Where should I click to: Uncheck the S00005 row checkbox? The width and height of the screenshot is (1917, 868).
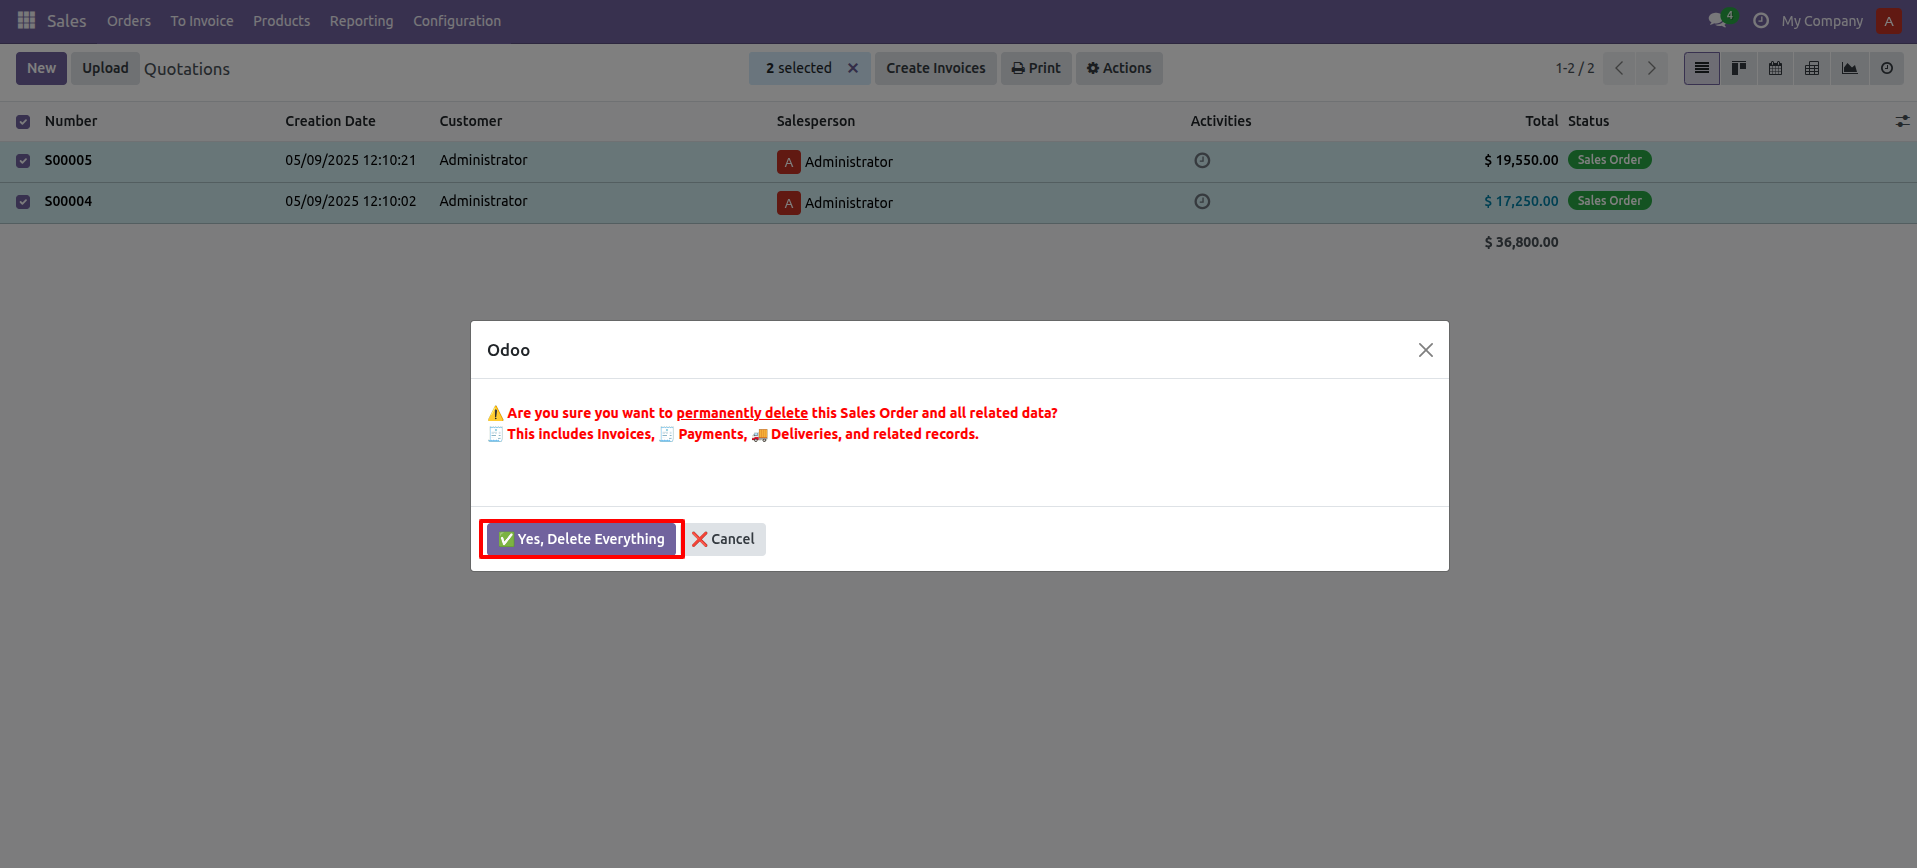pos(23,161)
